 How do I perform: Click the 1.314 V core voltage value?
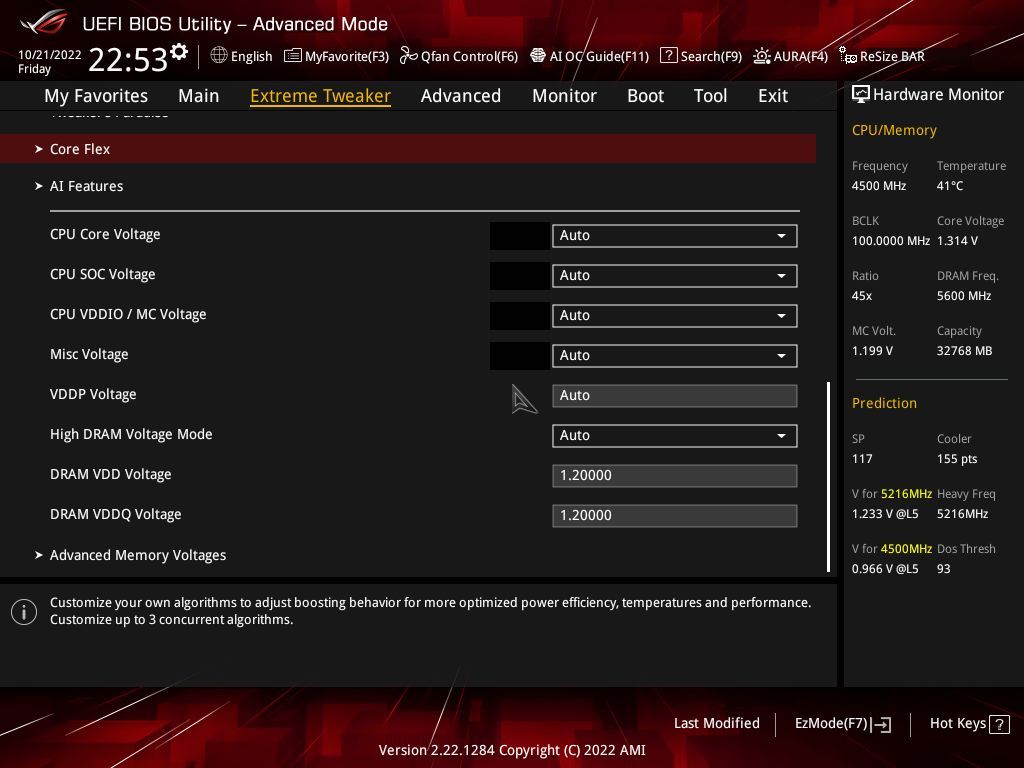click(957, 241)
